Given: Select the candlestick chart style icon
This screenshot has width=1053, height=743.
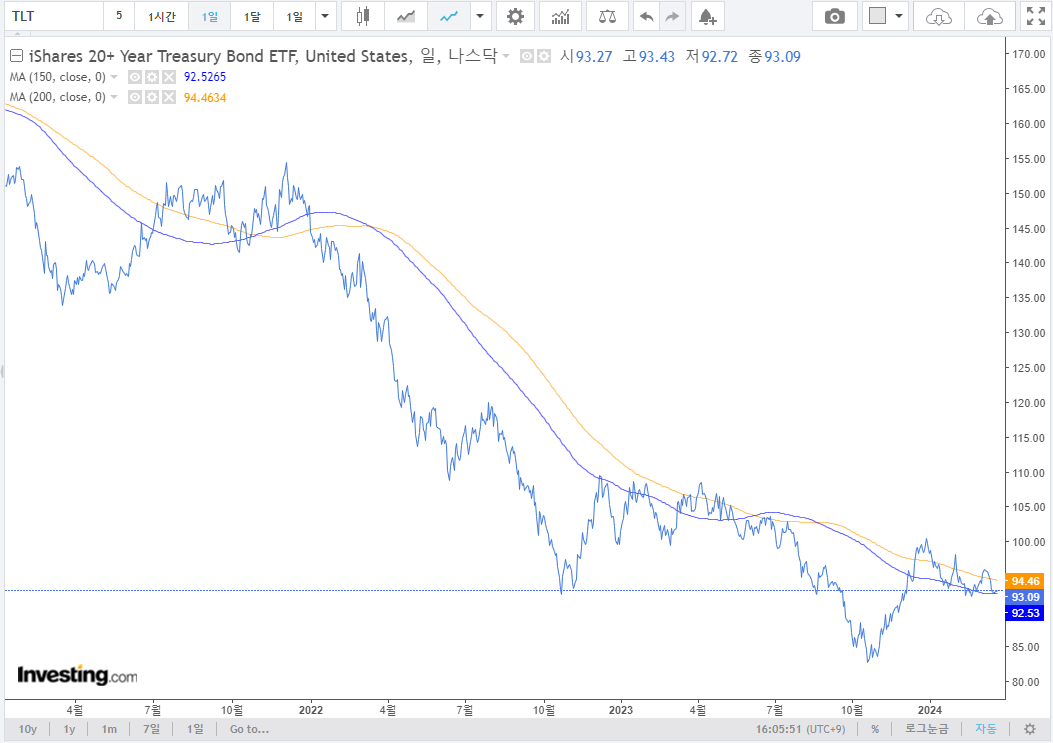Looking at the screenshot, I should click(363, 16).
